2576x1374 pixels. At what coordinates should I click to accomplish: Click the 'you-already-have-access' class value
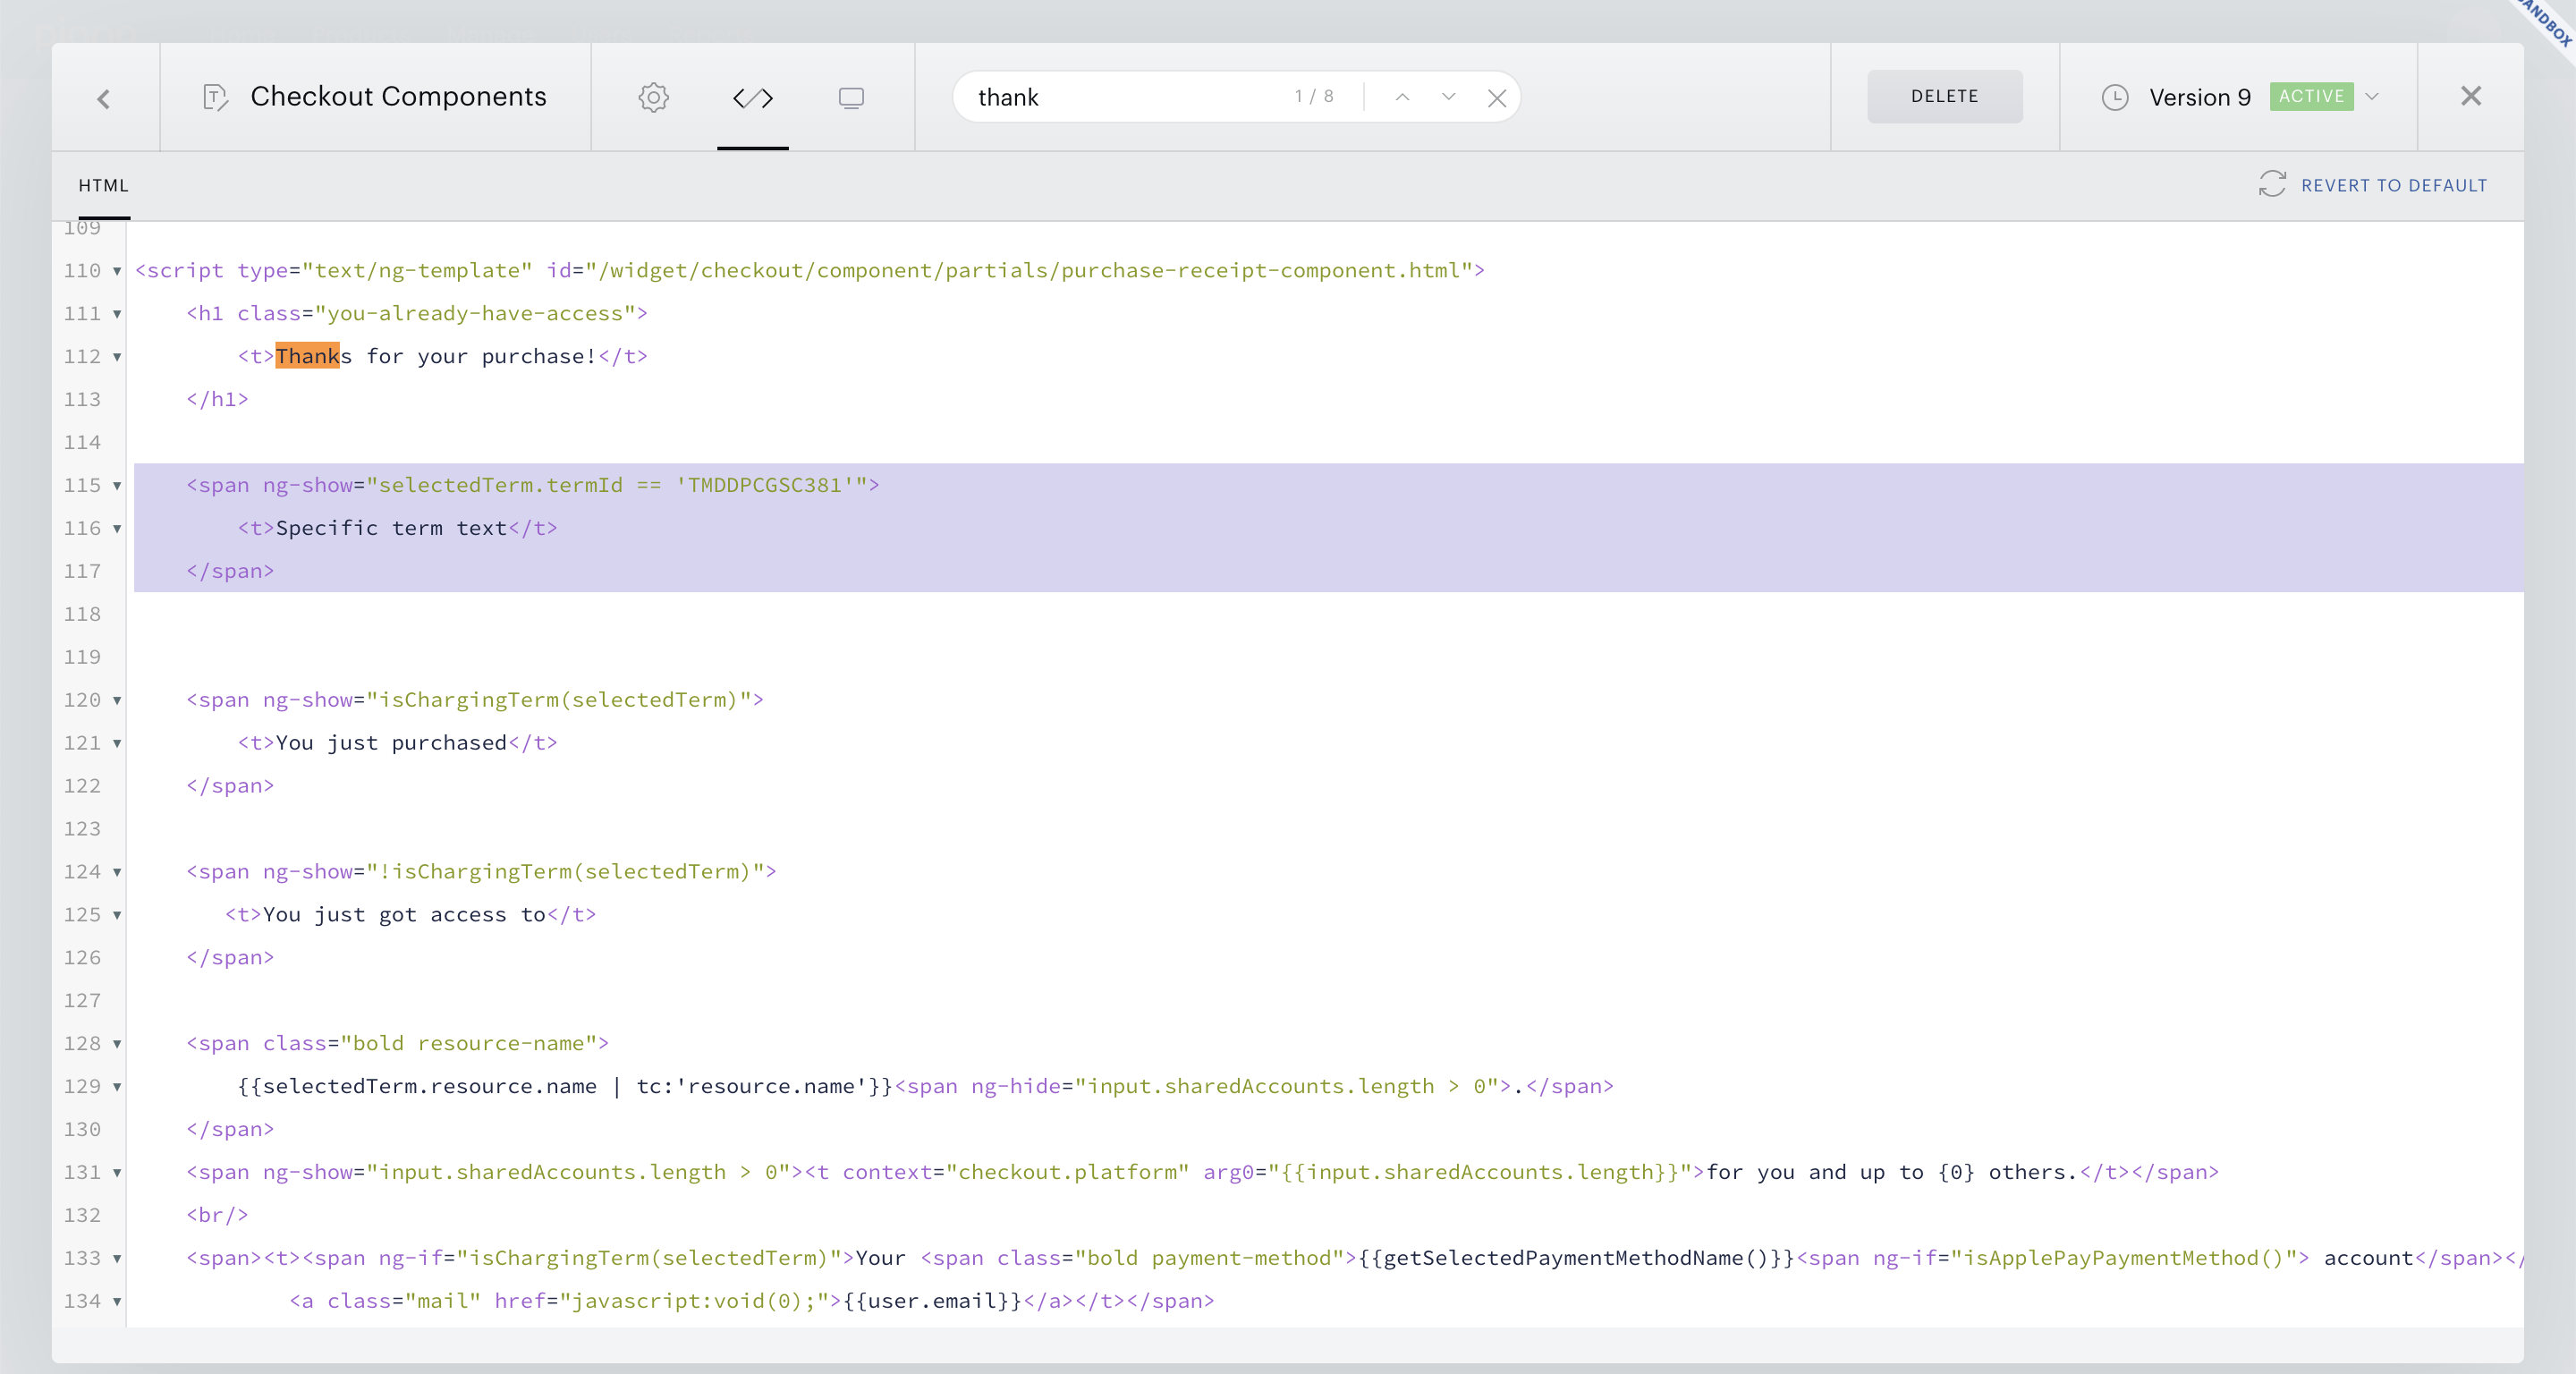475,313
